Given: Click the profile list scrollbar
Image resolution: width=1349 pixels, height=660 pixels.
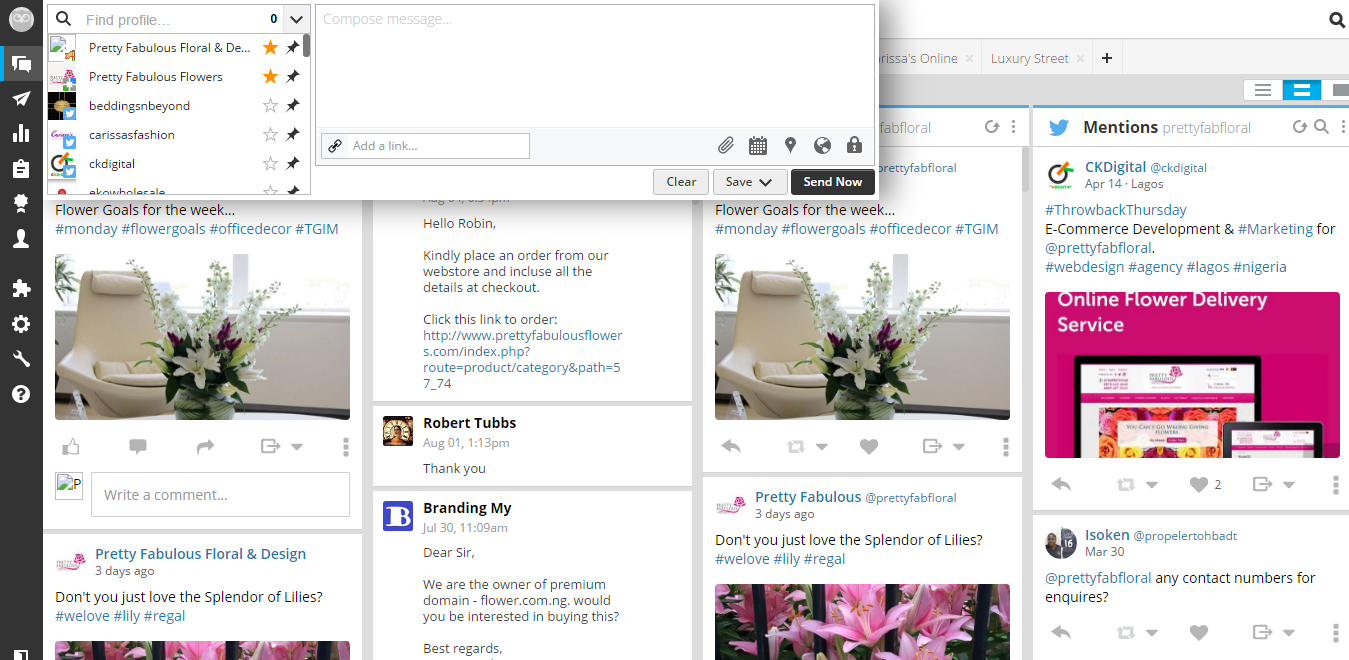Looking at the screenshot, I should pos(306,46).
